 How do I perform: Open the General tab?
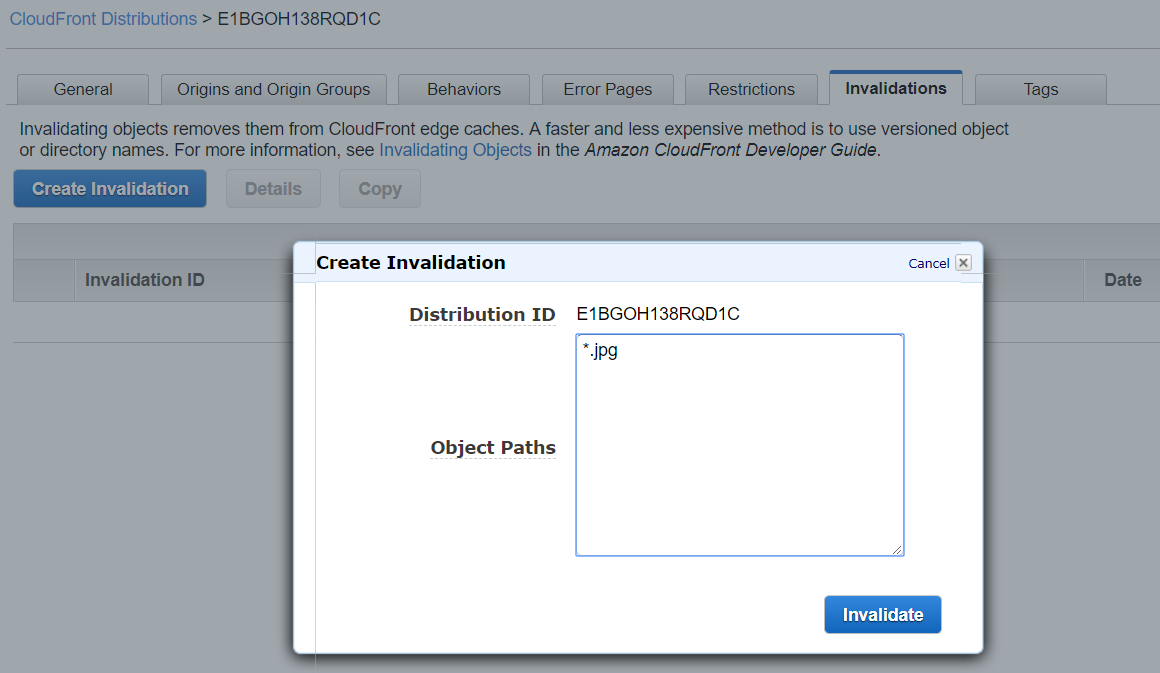pos(83,89)
